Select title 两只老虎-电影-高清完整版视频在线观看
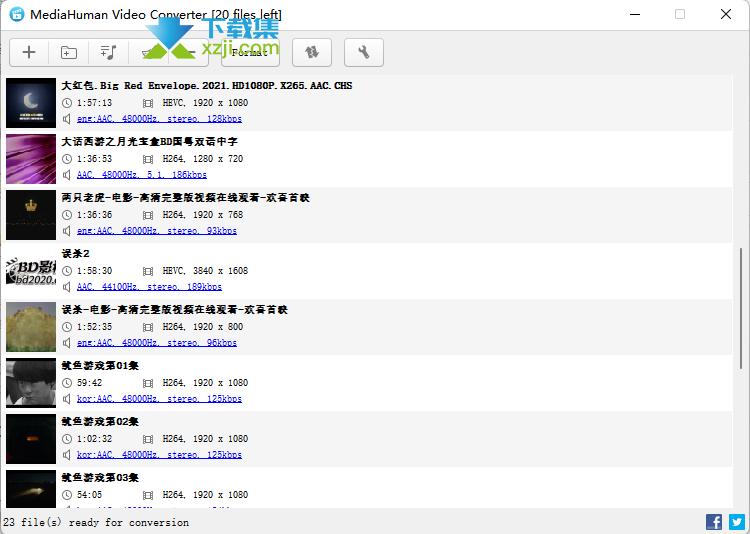Viewport: 750px width, 534px height. pos(186,198)
